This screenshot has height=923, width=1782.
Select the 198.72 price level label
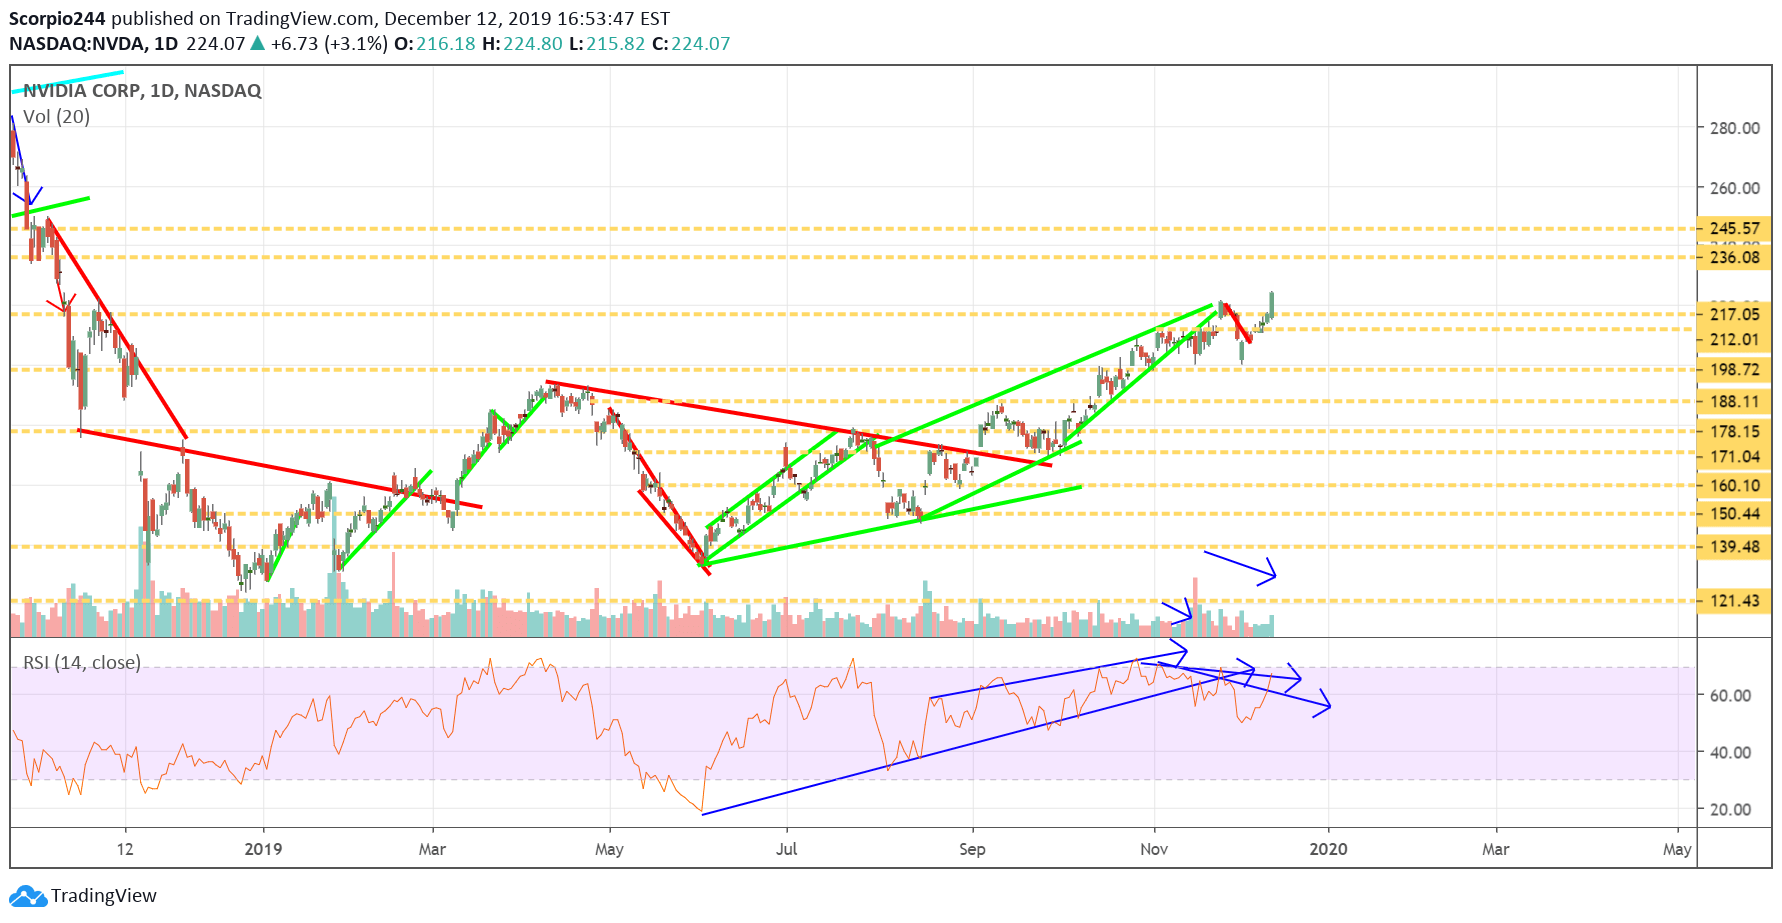click(x=1734, y=369)
